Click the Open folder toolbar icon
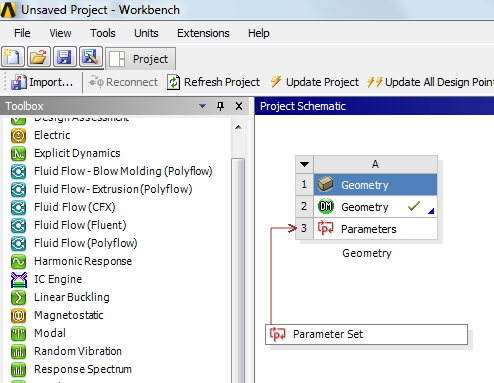 click(x=39, y=57)
